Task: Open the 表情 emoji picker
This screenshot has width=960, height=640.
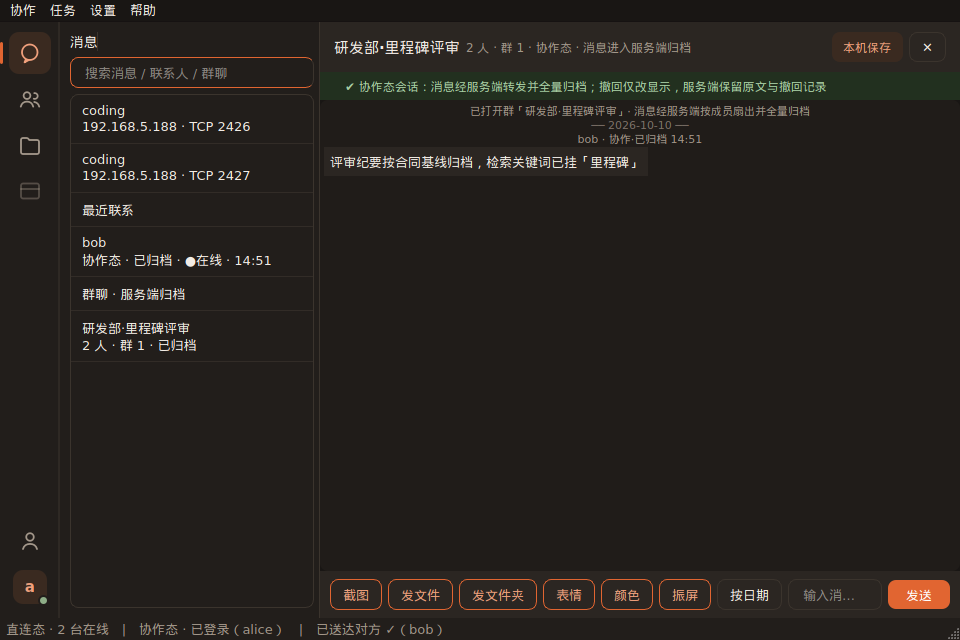Action: [569, 595]
